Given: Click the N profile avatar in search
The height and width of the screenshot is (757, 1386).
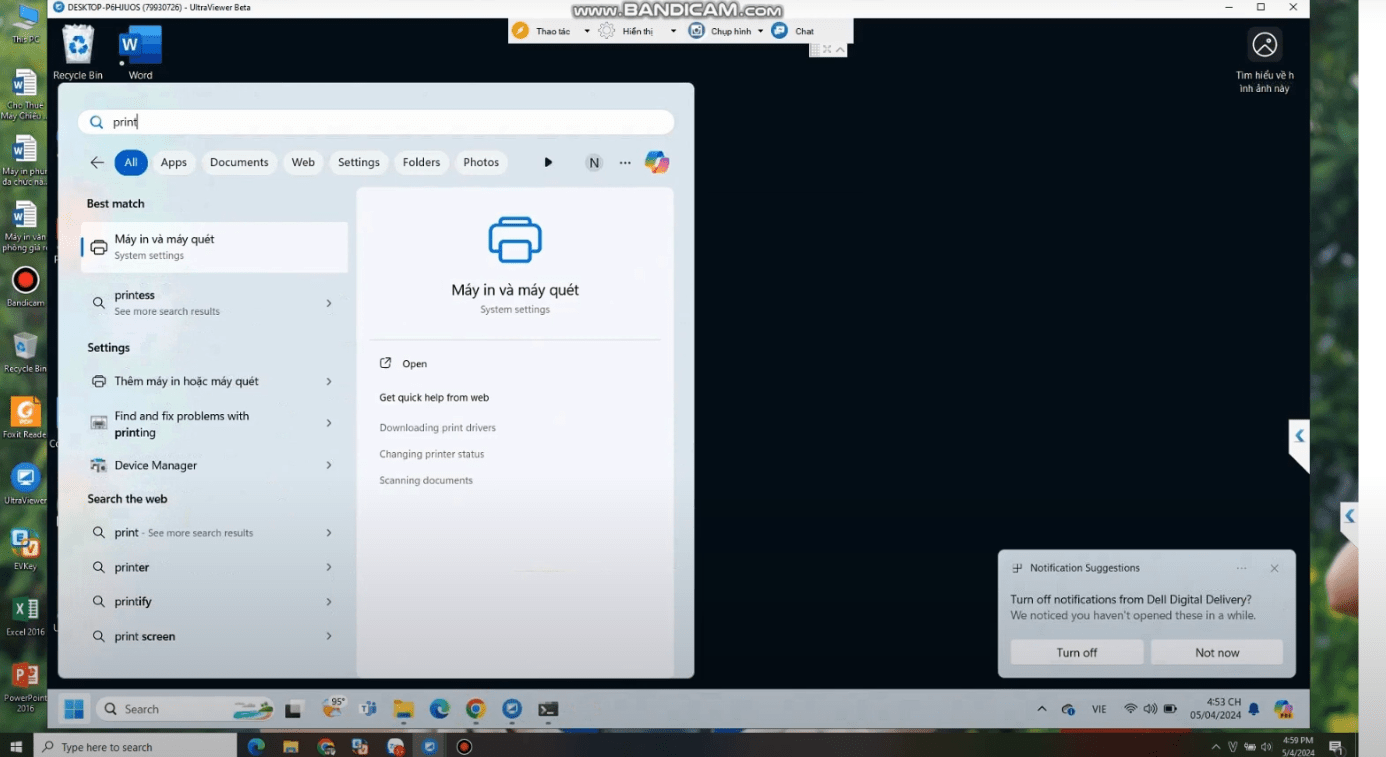Looking at the screenshot, I should coord(594,162).
